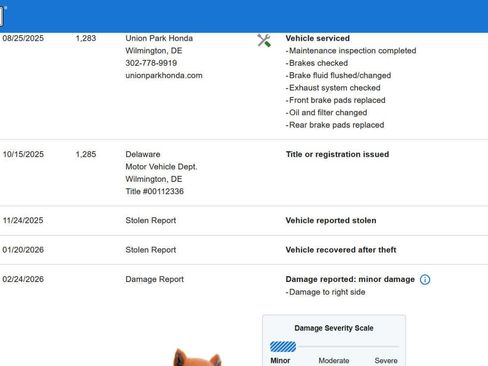Select 'Maintenance inspection completed' line
Screen dimensions: 488x366
(351, 51)
